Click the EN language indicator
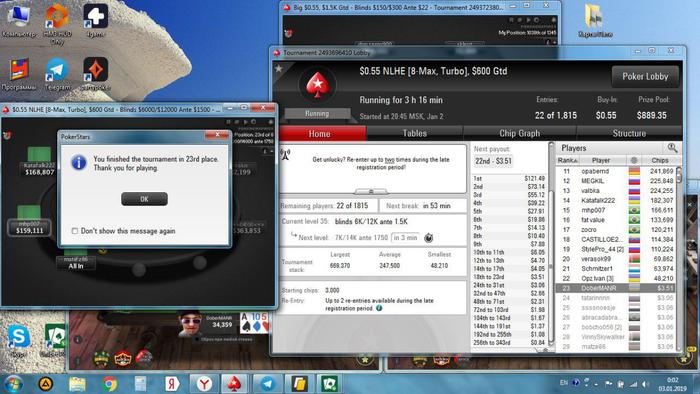This screenshot has height=394, width=700. click(564, 383)
